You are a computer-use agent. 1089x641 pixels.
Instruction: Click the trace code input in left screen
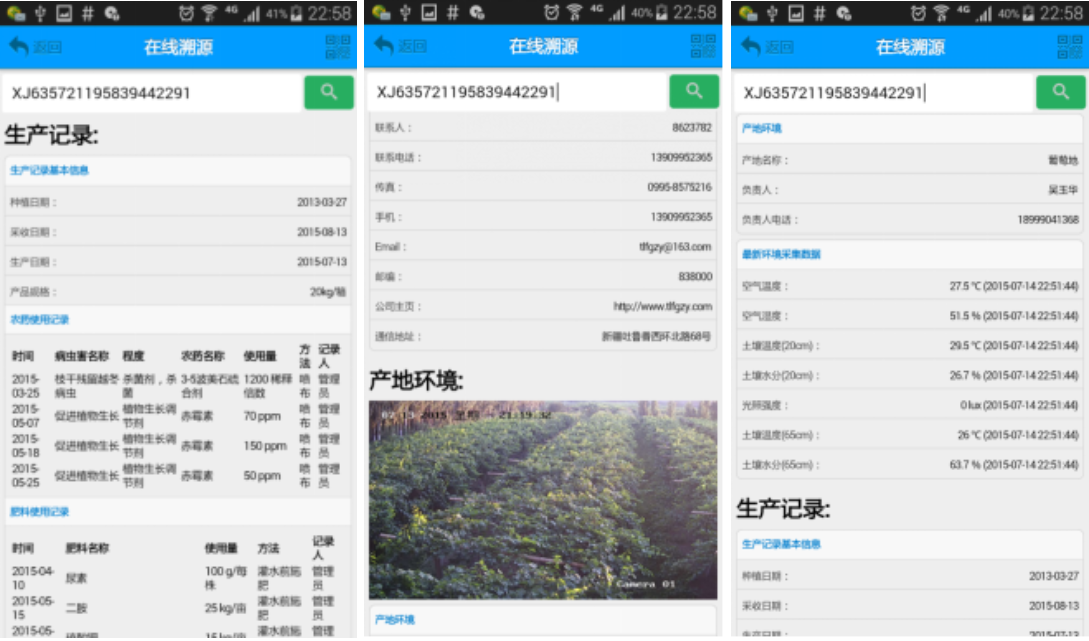152,93
